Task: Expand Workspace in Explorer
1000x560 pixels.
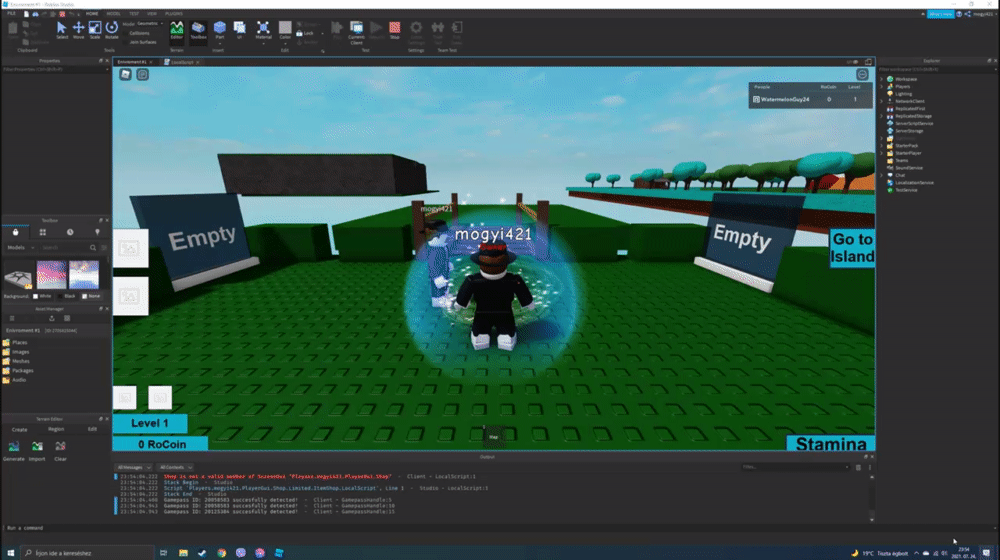Action: coord(882,79)
